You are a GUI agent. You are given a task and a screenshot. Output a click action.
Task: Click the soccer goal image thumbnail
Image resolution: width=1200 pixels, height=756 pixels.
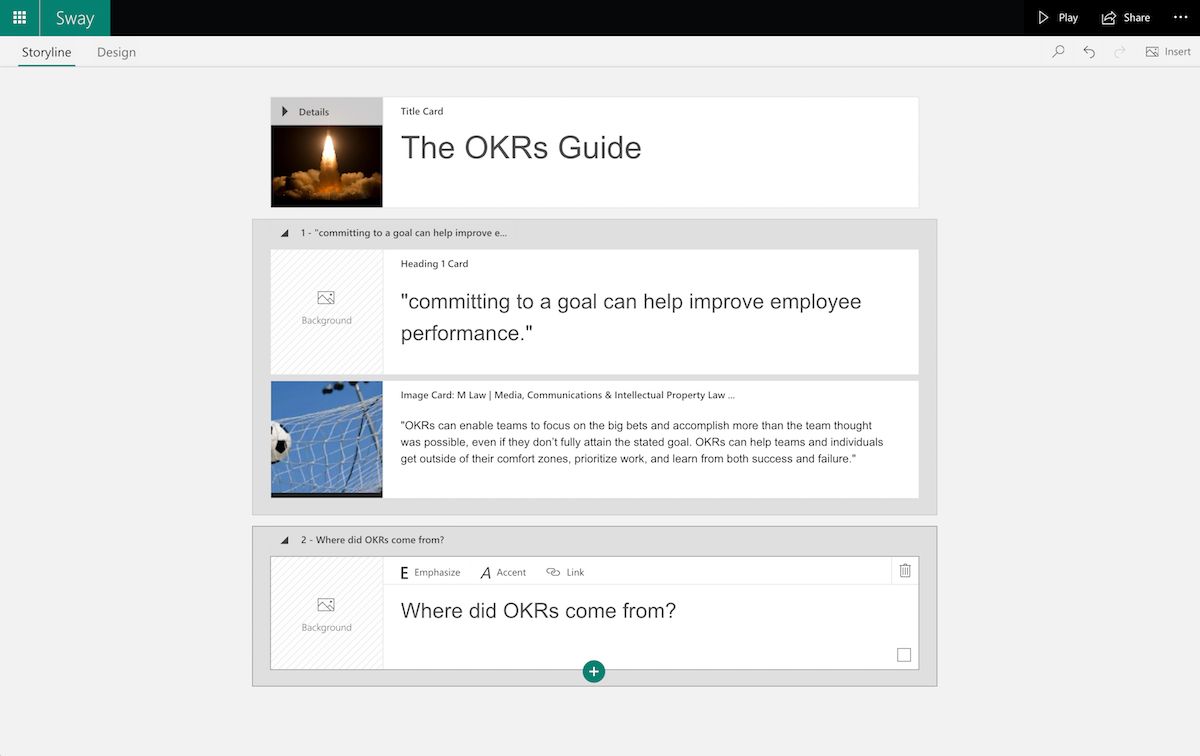[326, 438]
